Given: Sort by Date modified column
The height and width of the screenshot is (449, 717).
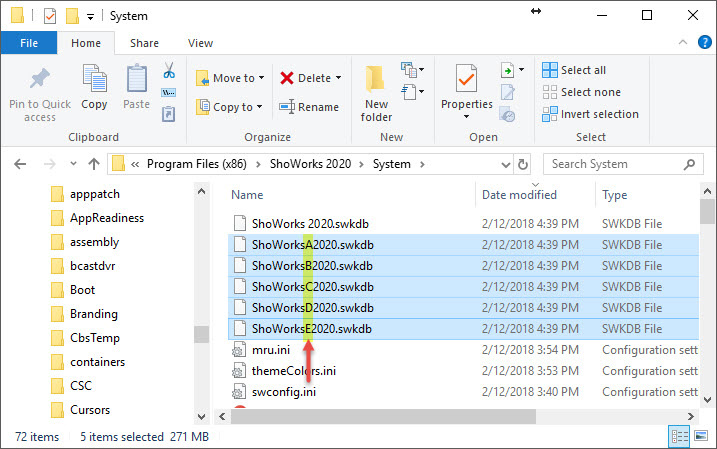Looking at the screenshot, I should point(519,195).
